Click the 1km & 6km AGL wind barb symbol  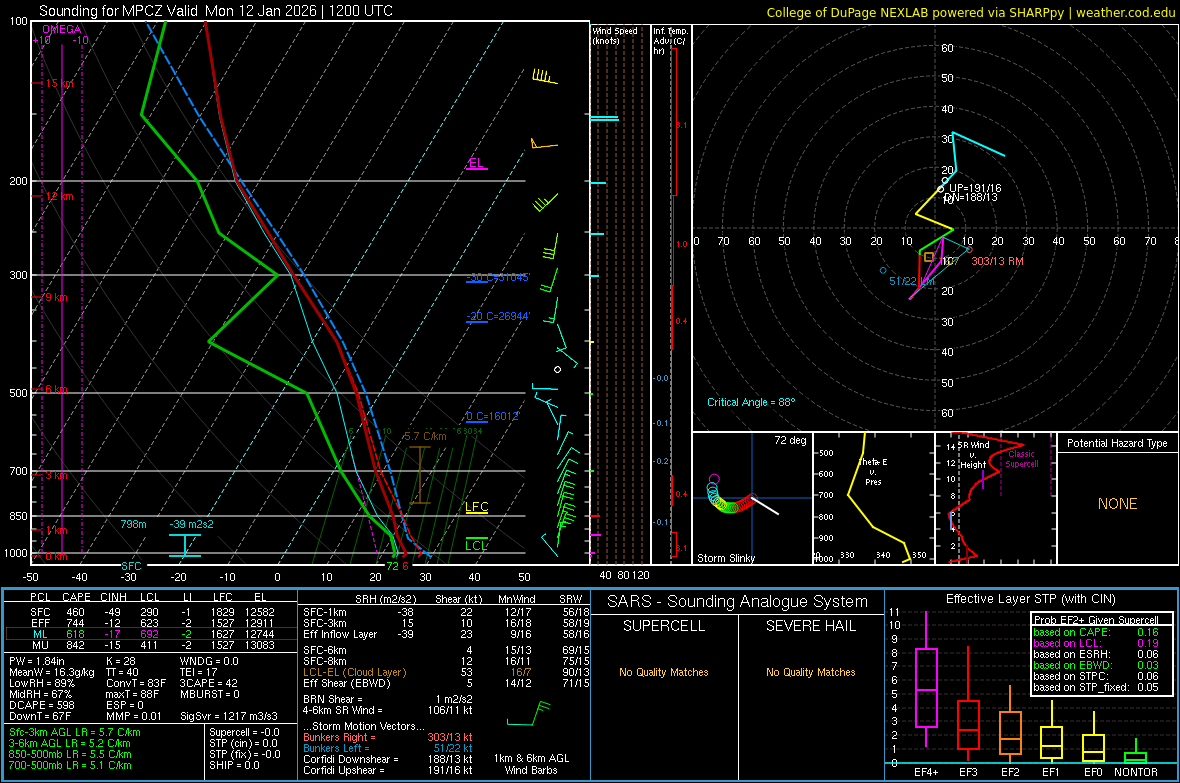point(530,714)
